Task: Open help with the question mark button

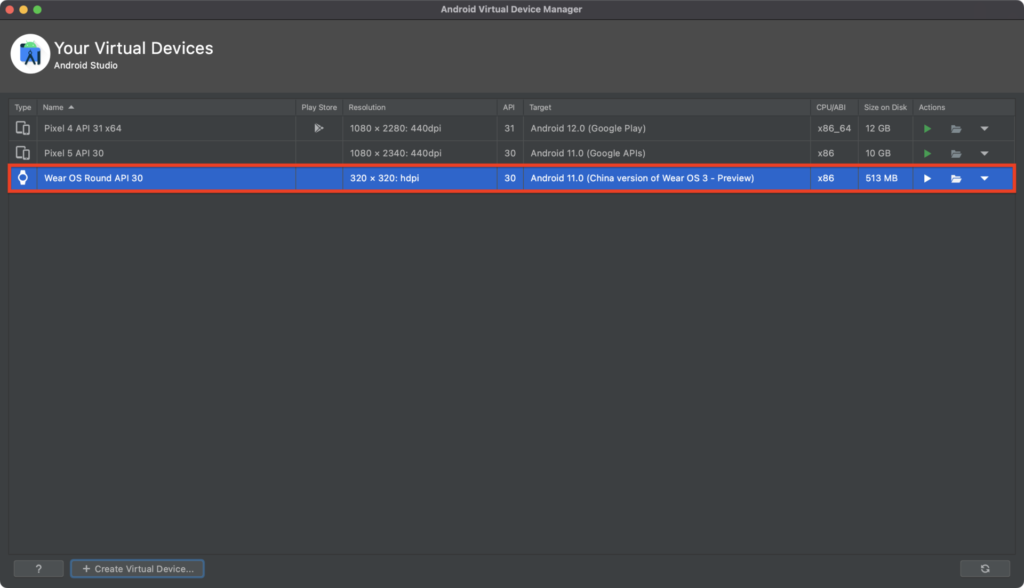Action: [x=39, y=568]
